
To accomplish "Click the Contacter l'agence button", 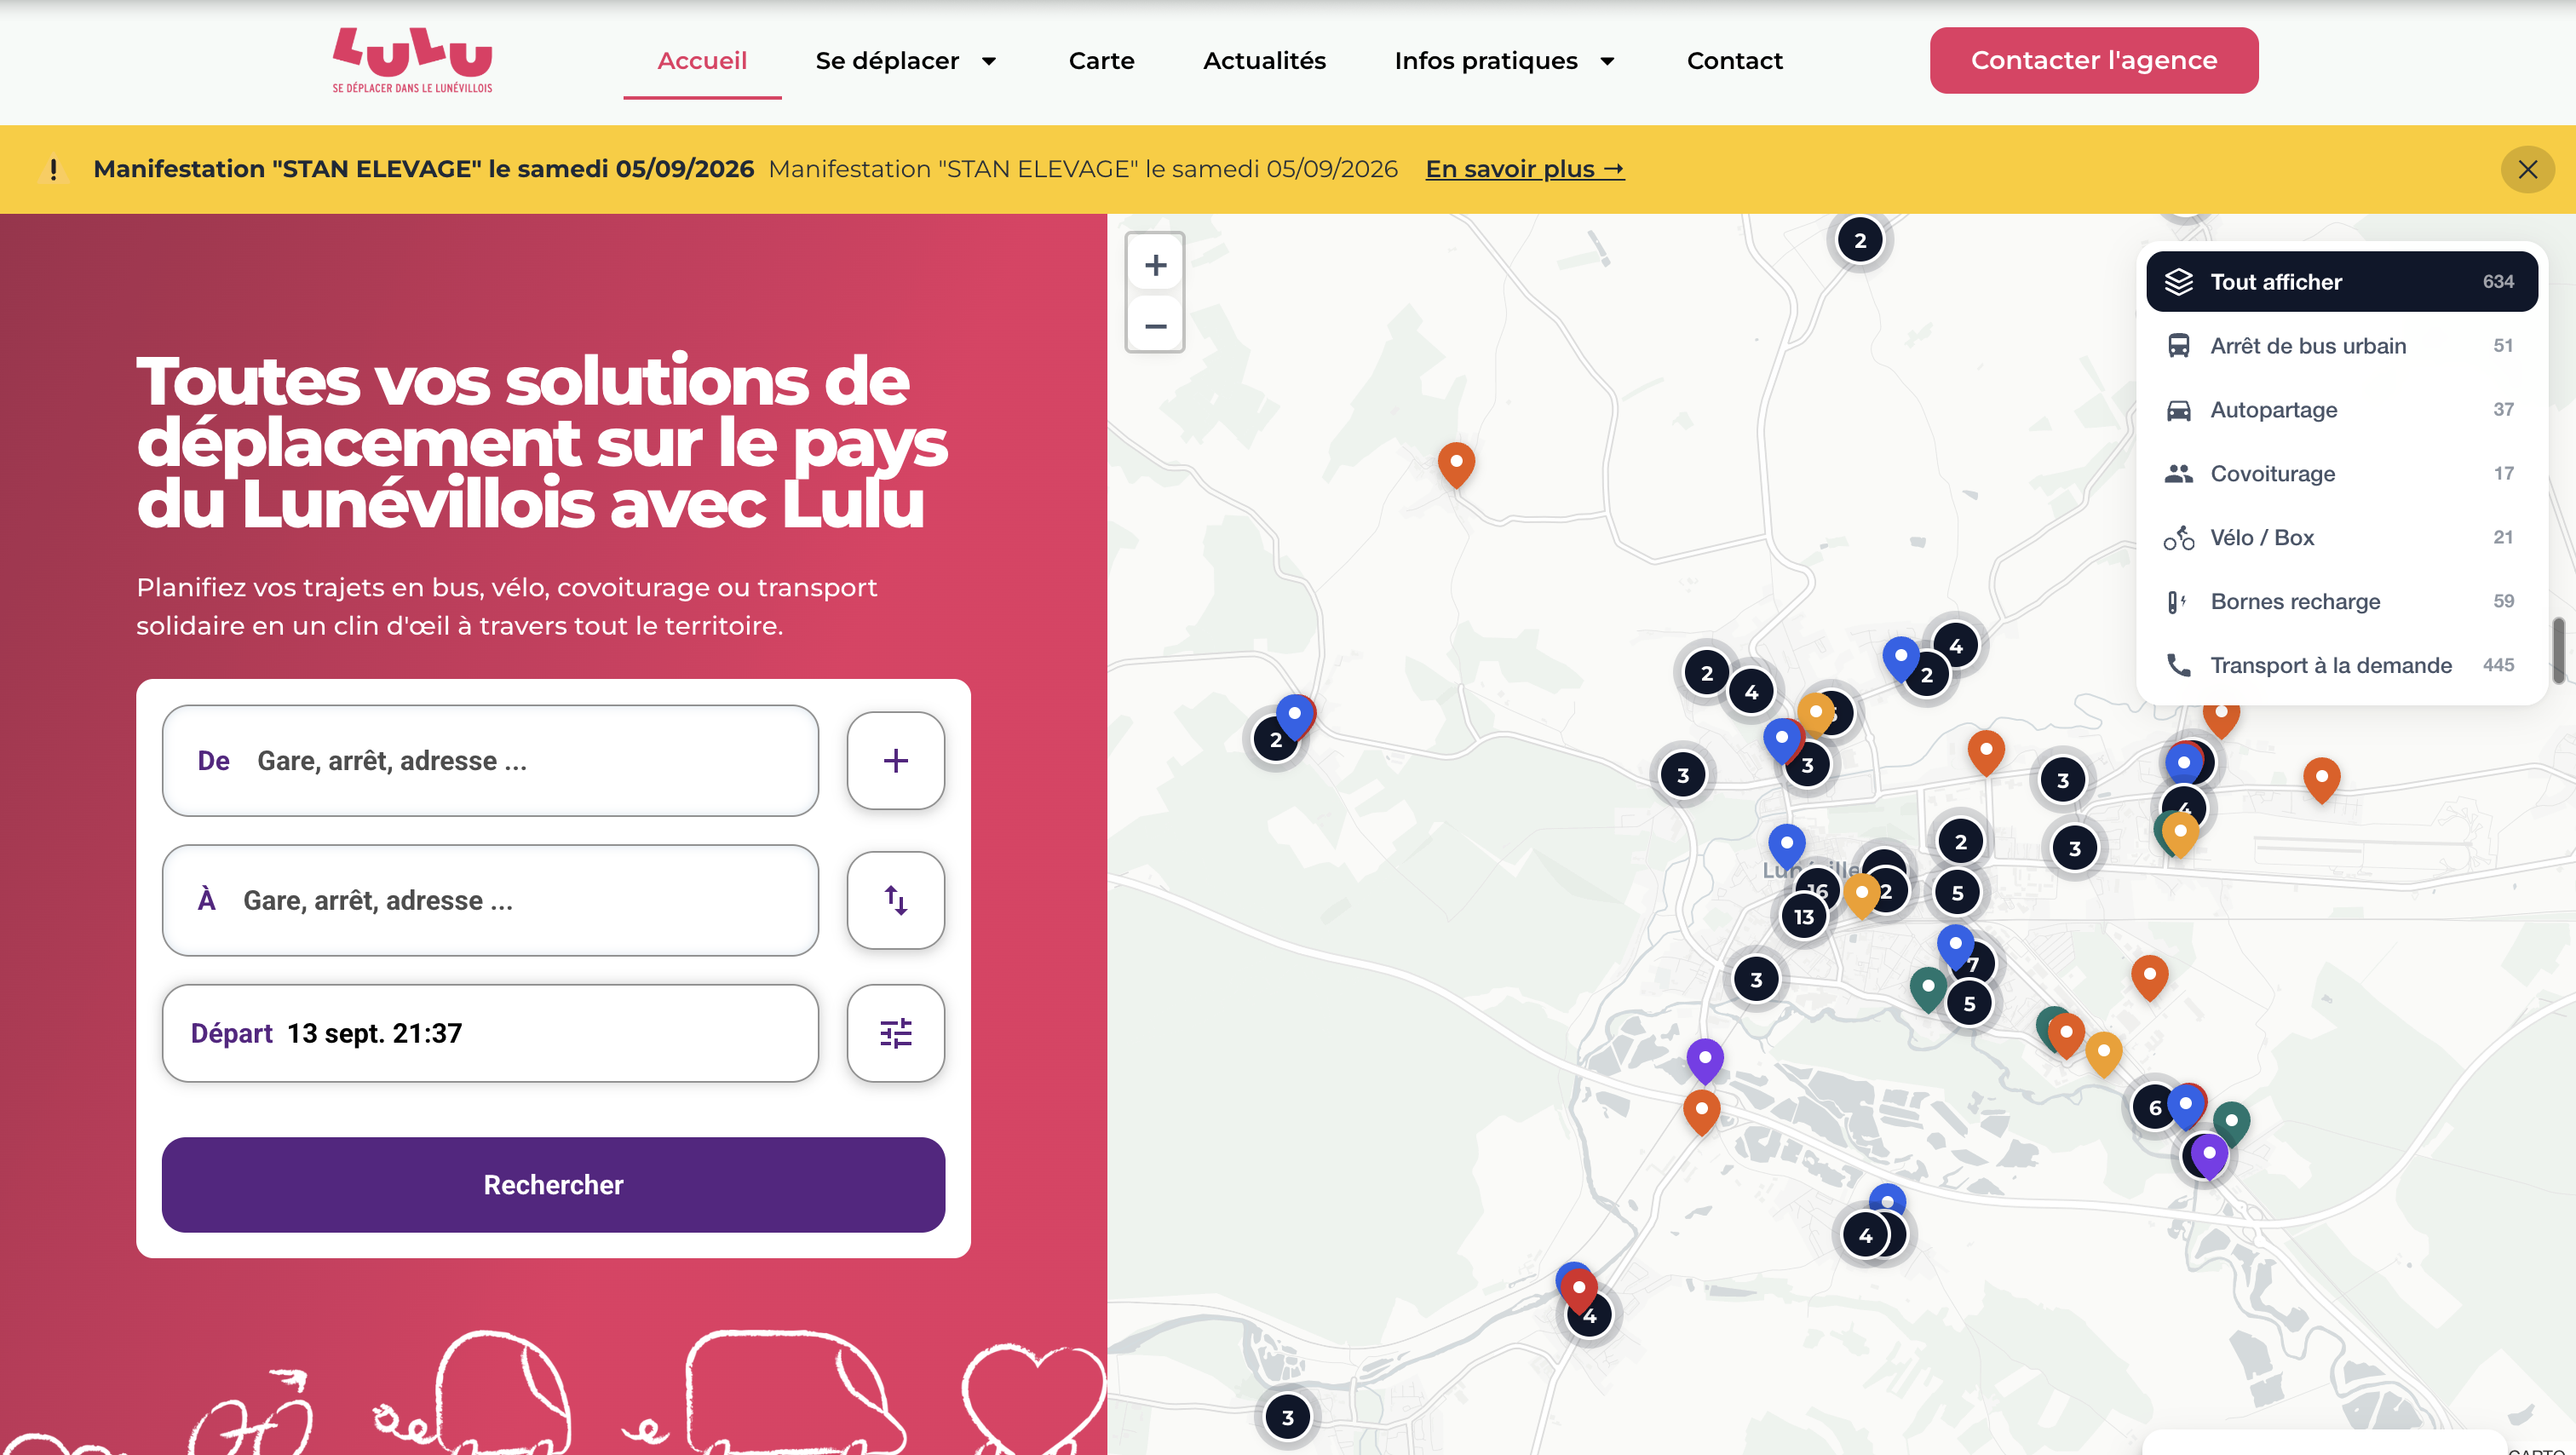I will pos(2093,60).
